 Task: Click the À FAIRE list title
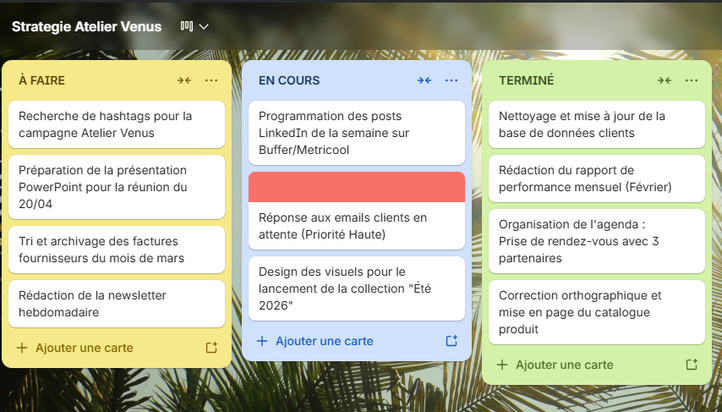[x=42, y=81]
